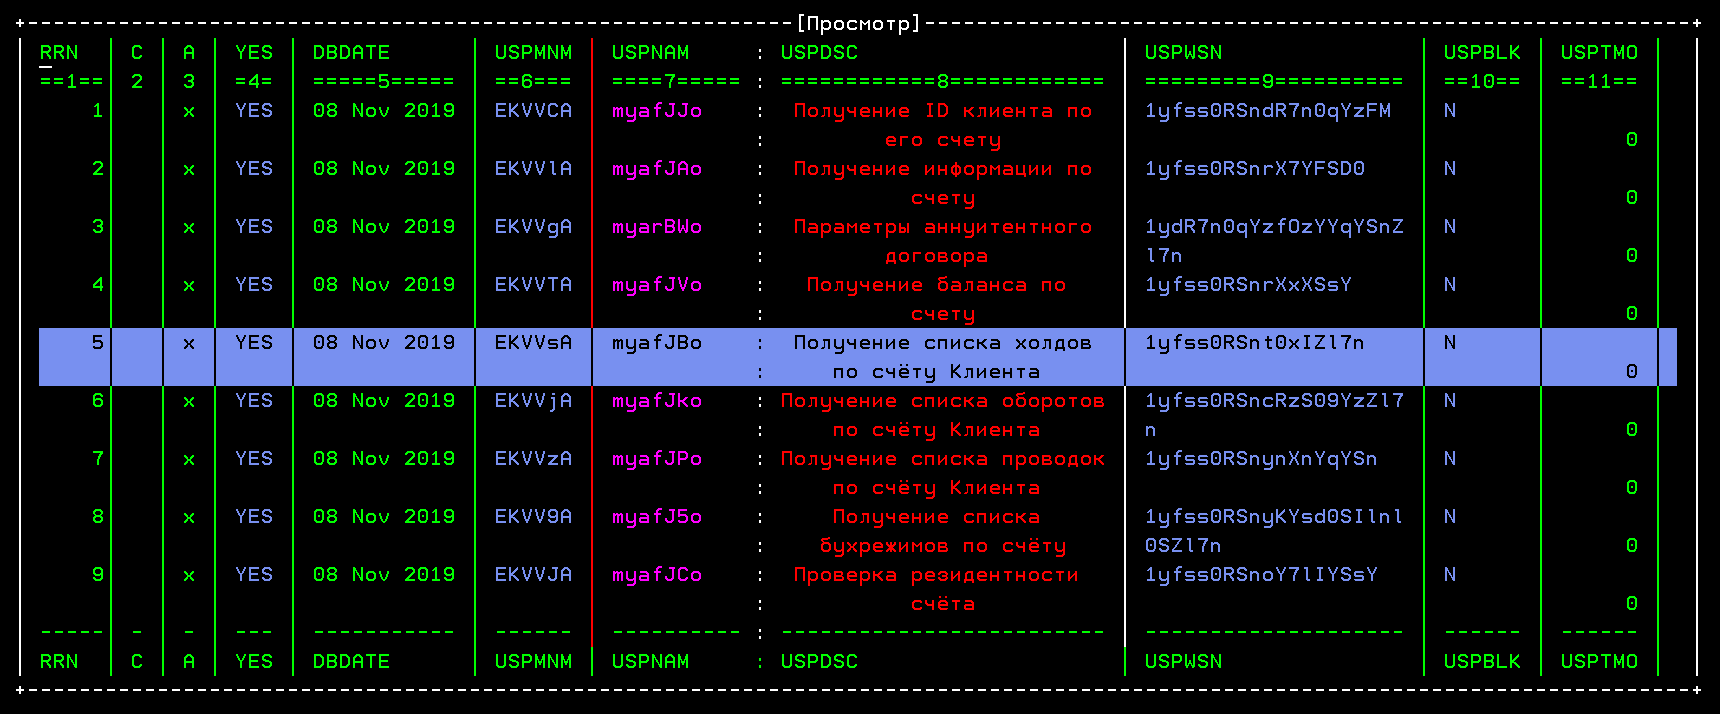Click the USPMNM column header at top
1720x714 pixels.
click(533, 53)
